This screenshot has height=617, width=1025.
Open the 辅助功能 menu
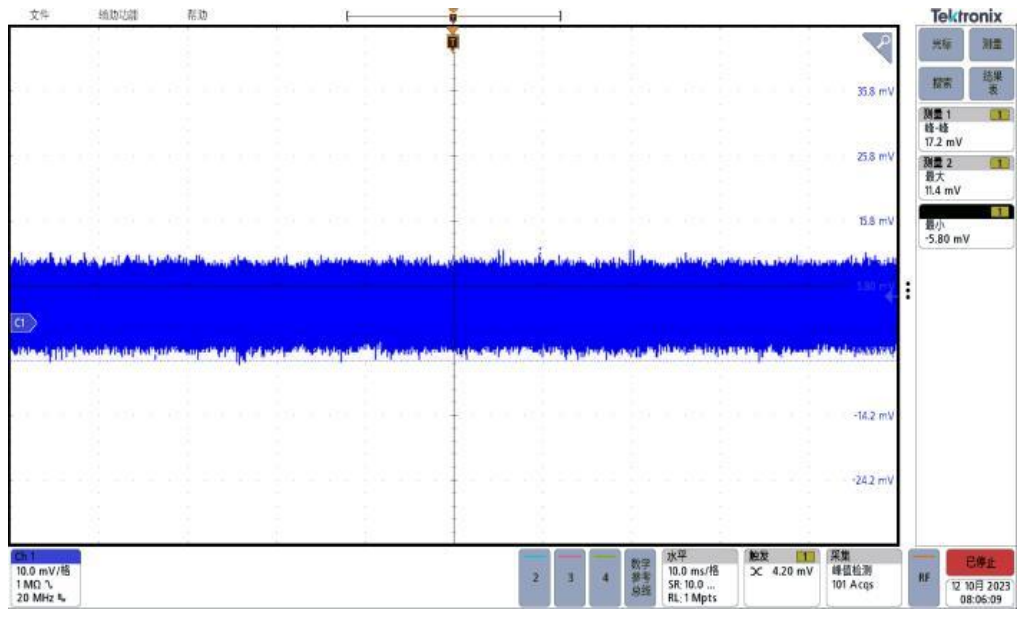(x=118, y=14)
